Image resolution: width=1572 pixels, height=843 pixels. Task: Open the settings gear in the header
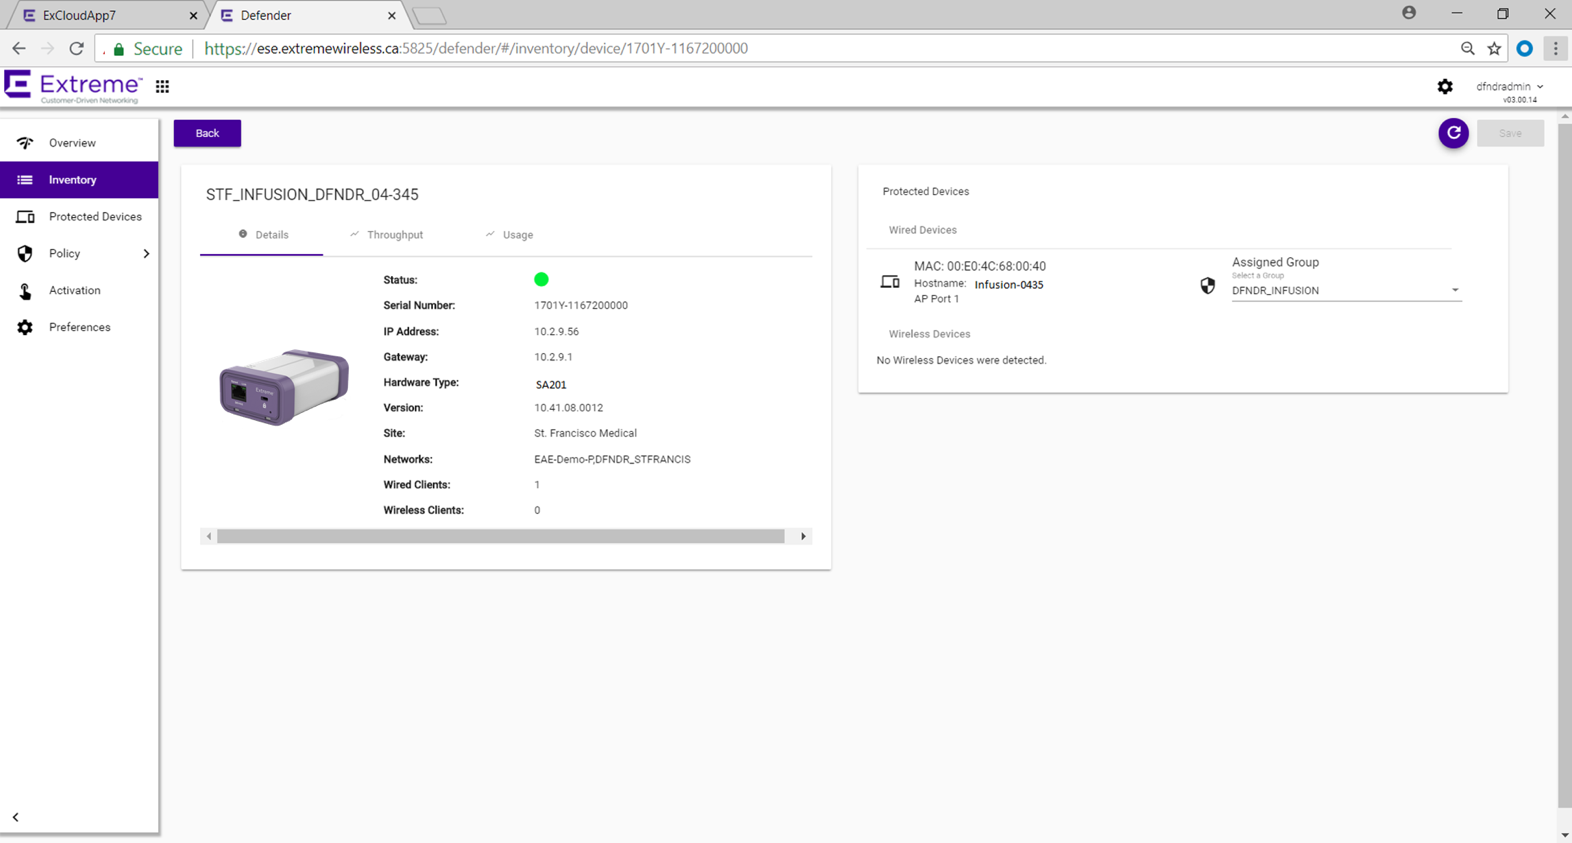(x=1445, y=87)
